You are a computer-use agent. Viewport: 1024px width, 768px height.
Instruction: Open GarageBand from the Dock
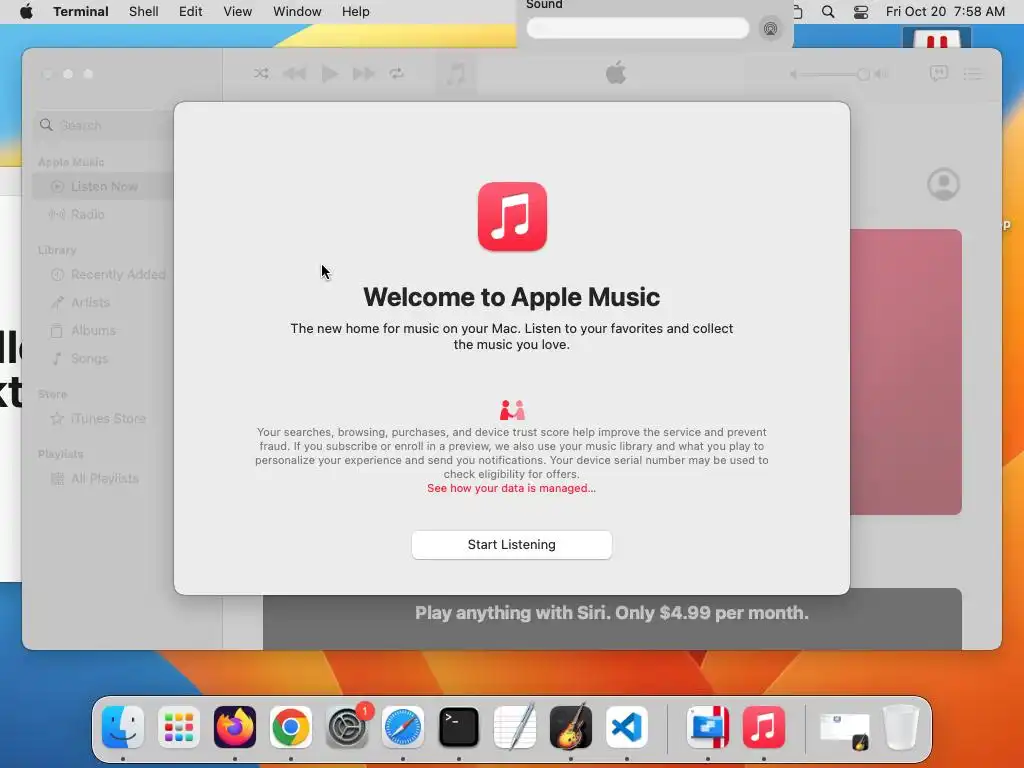[x=571, y=727]
